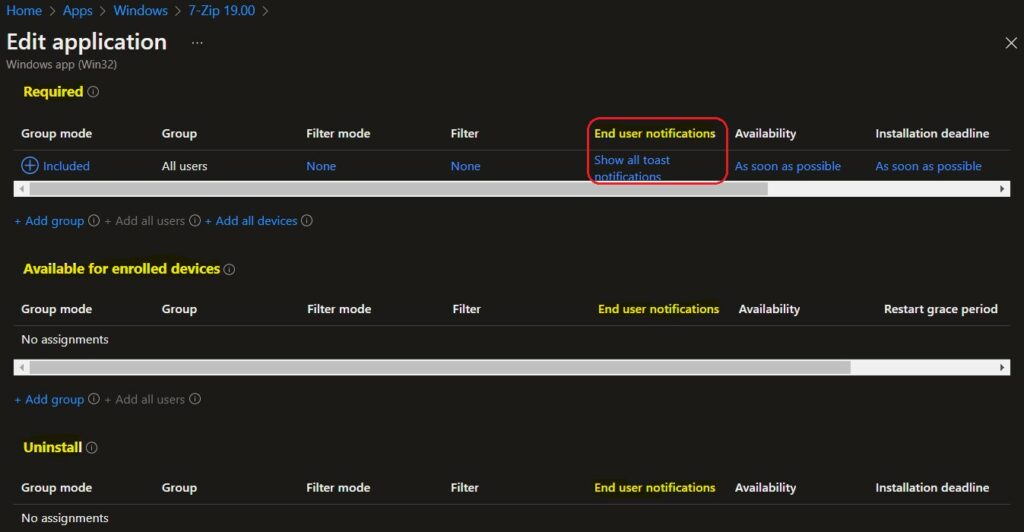Viewport: 1024px width, 532px height.
Task: Click Installation deadline header in Required table
Action: click(x=932, y=133)
